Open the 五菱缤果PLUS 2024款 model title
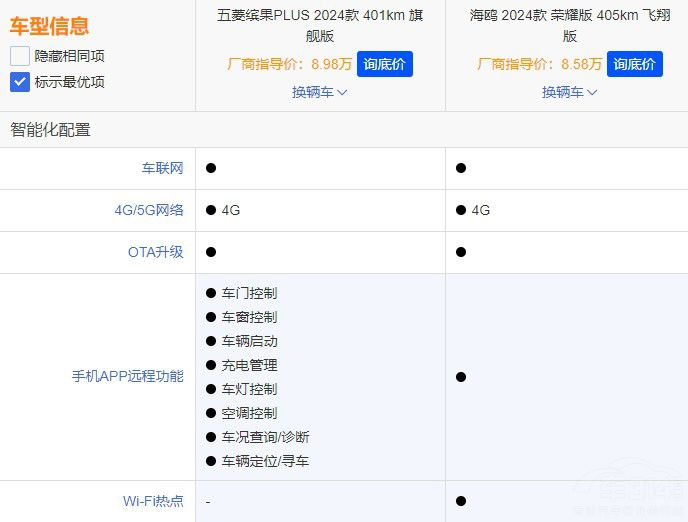The width and height of the screenshot is (688, 522). tap(319, 25)
